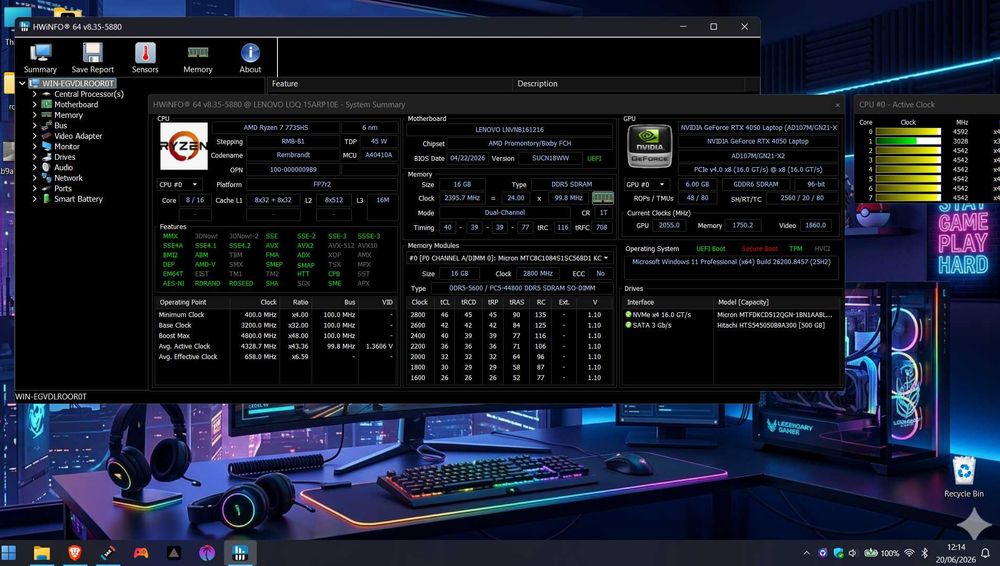The image size is (1000, 566).
Task: Open the Wi-Fi tray icon
Action: point(909,553)
